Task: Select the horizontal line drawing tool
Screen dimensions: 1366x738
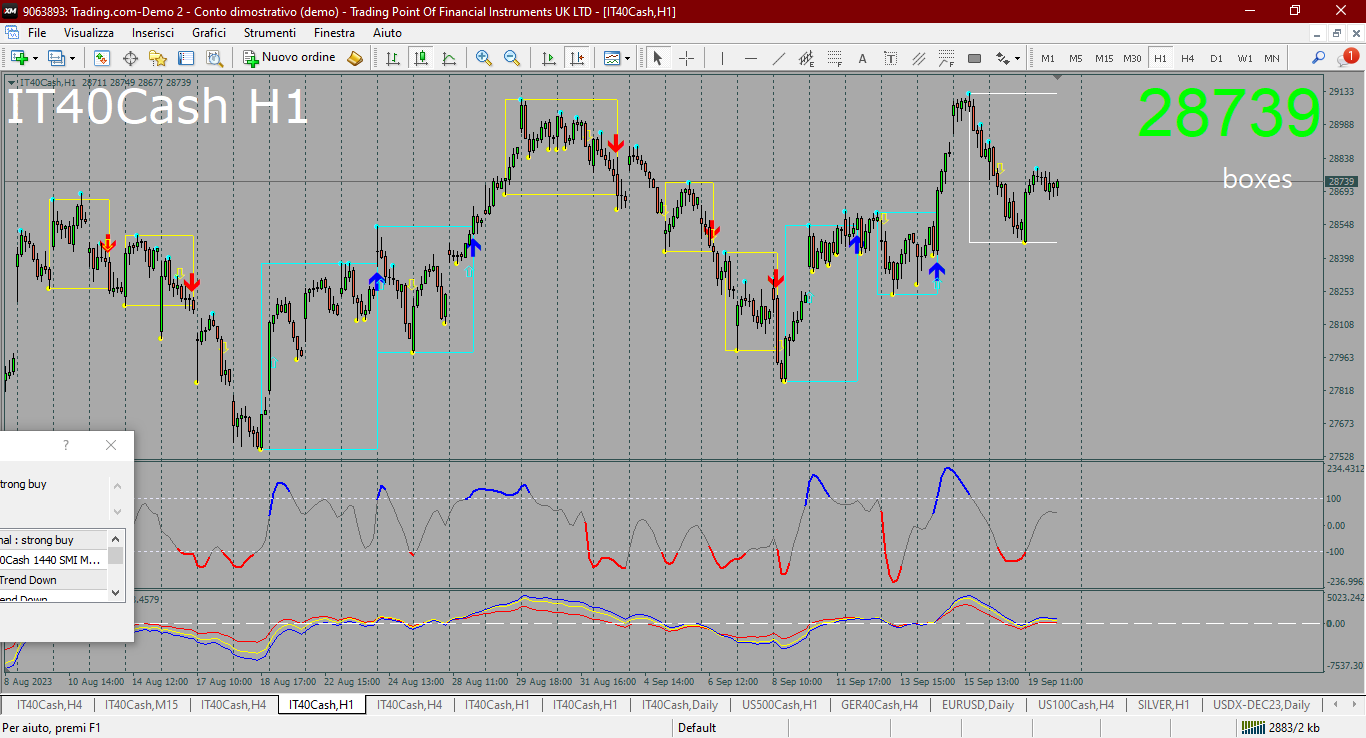Action: (751, 58)
